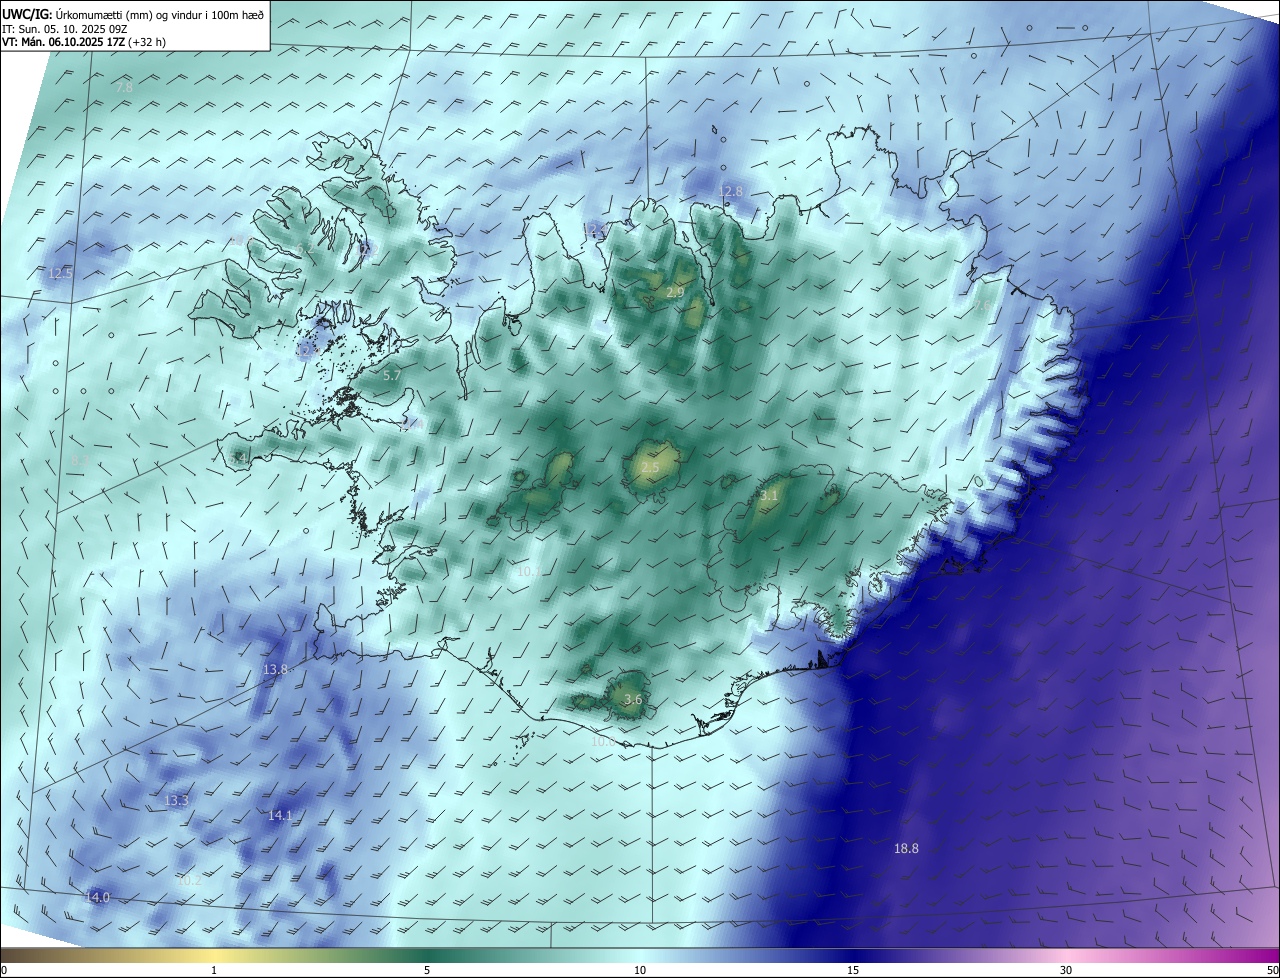Screen dimensions: 1280x978
Task: Click the 10.2 value label
Action: coord(189,880)
